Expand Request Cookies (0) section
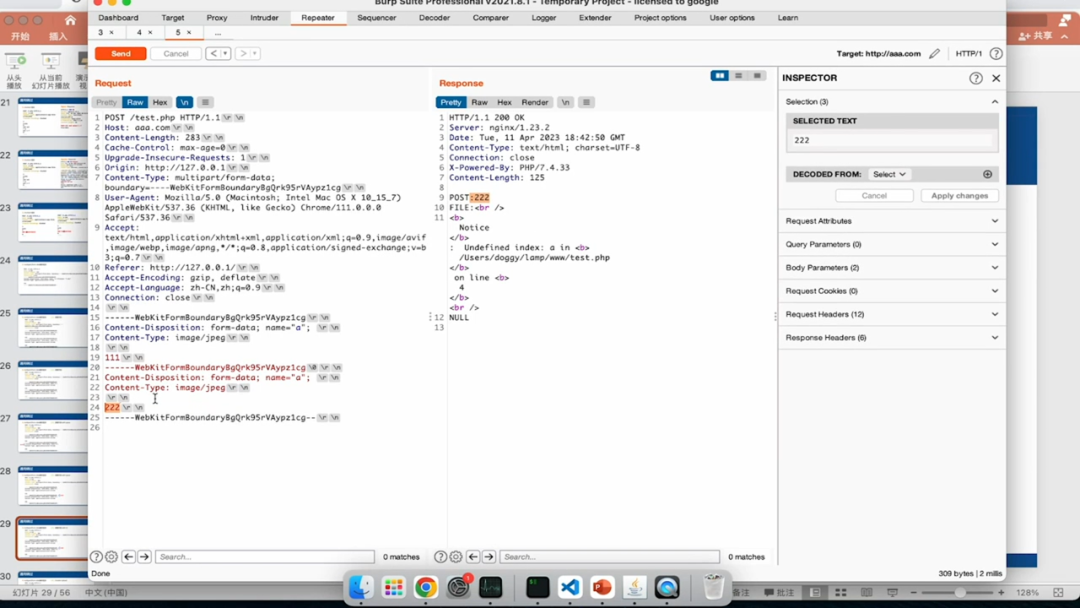Image resolution: width=1080 pixels, height=608 pixels. [x=892, y=291]
